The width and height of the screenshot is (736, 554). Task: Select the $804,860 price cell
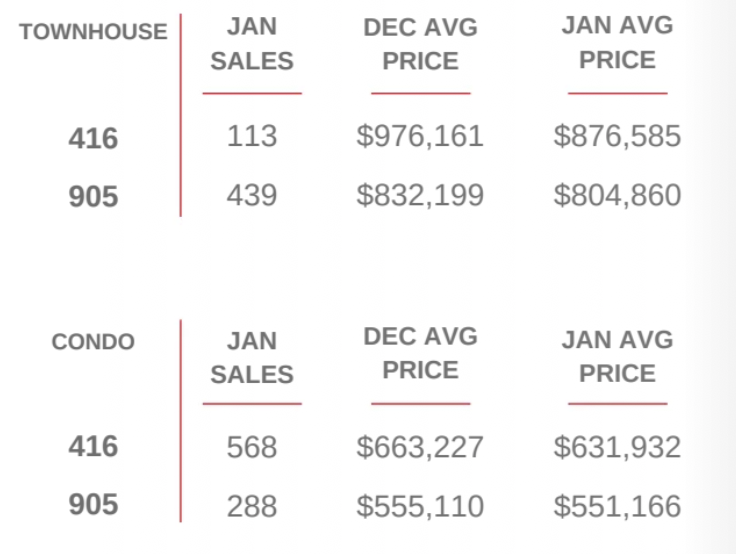pos(617,195)
